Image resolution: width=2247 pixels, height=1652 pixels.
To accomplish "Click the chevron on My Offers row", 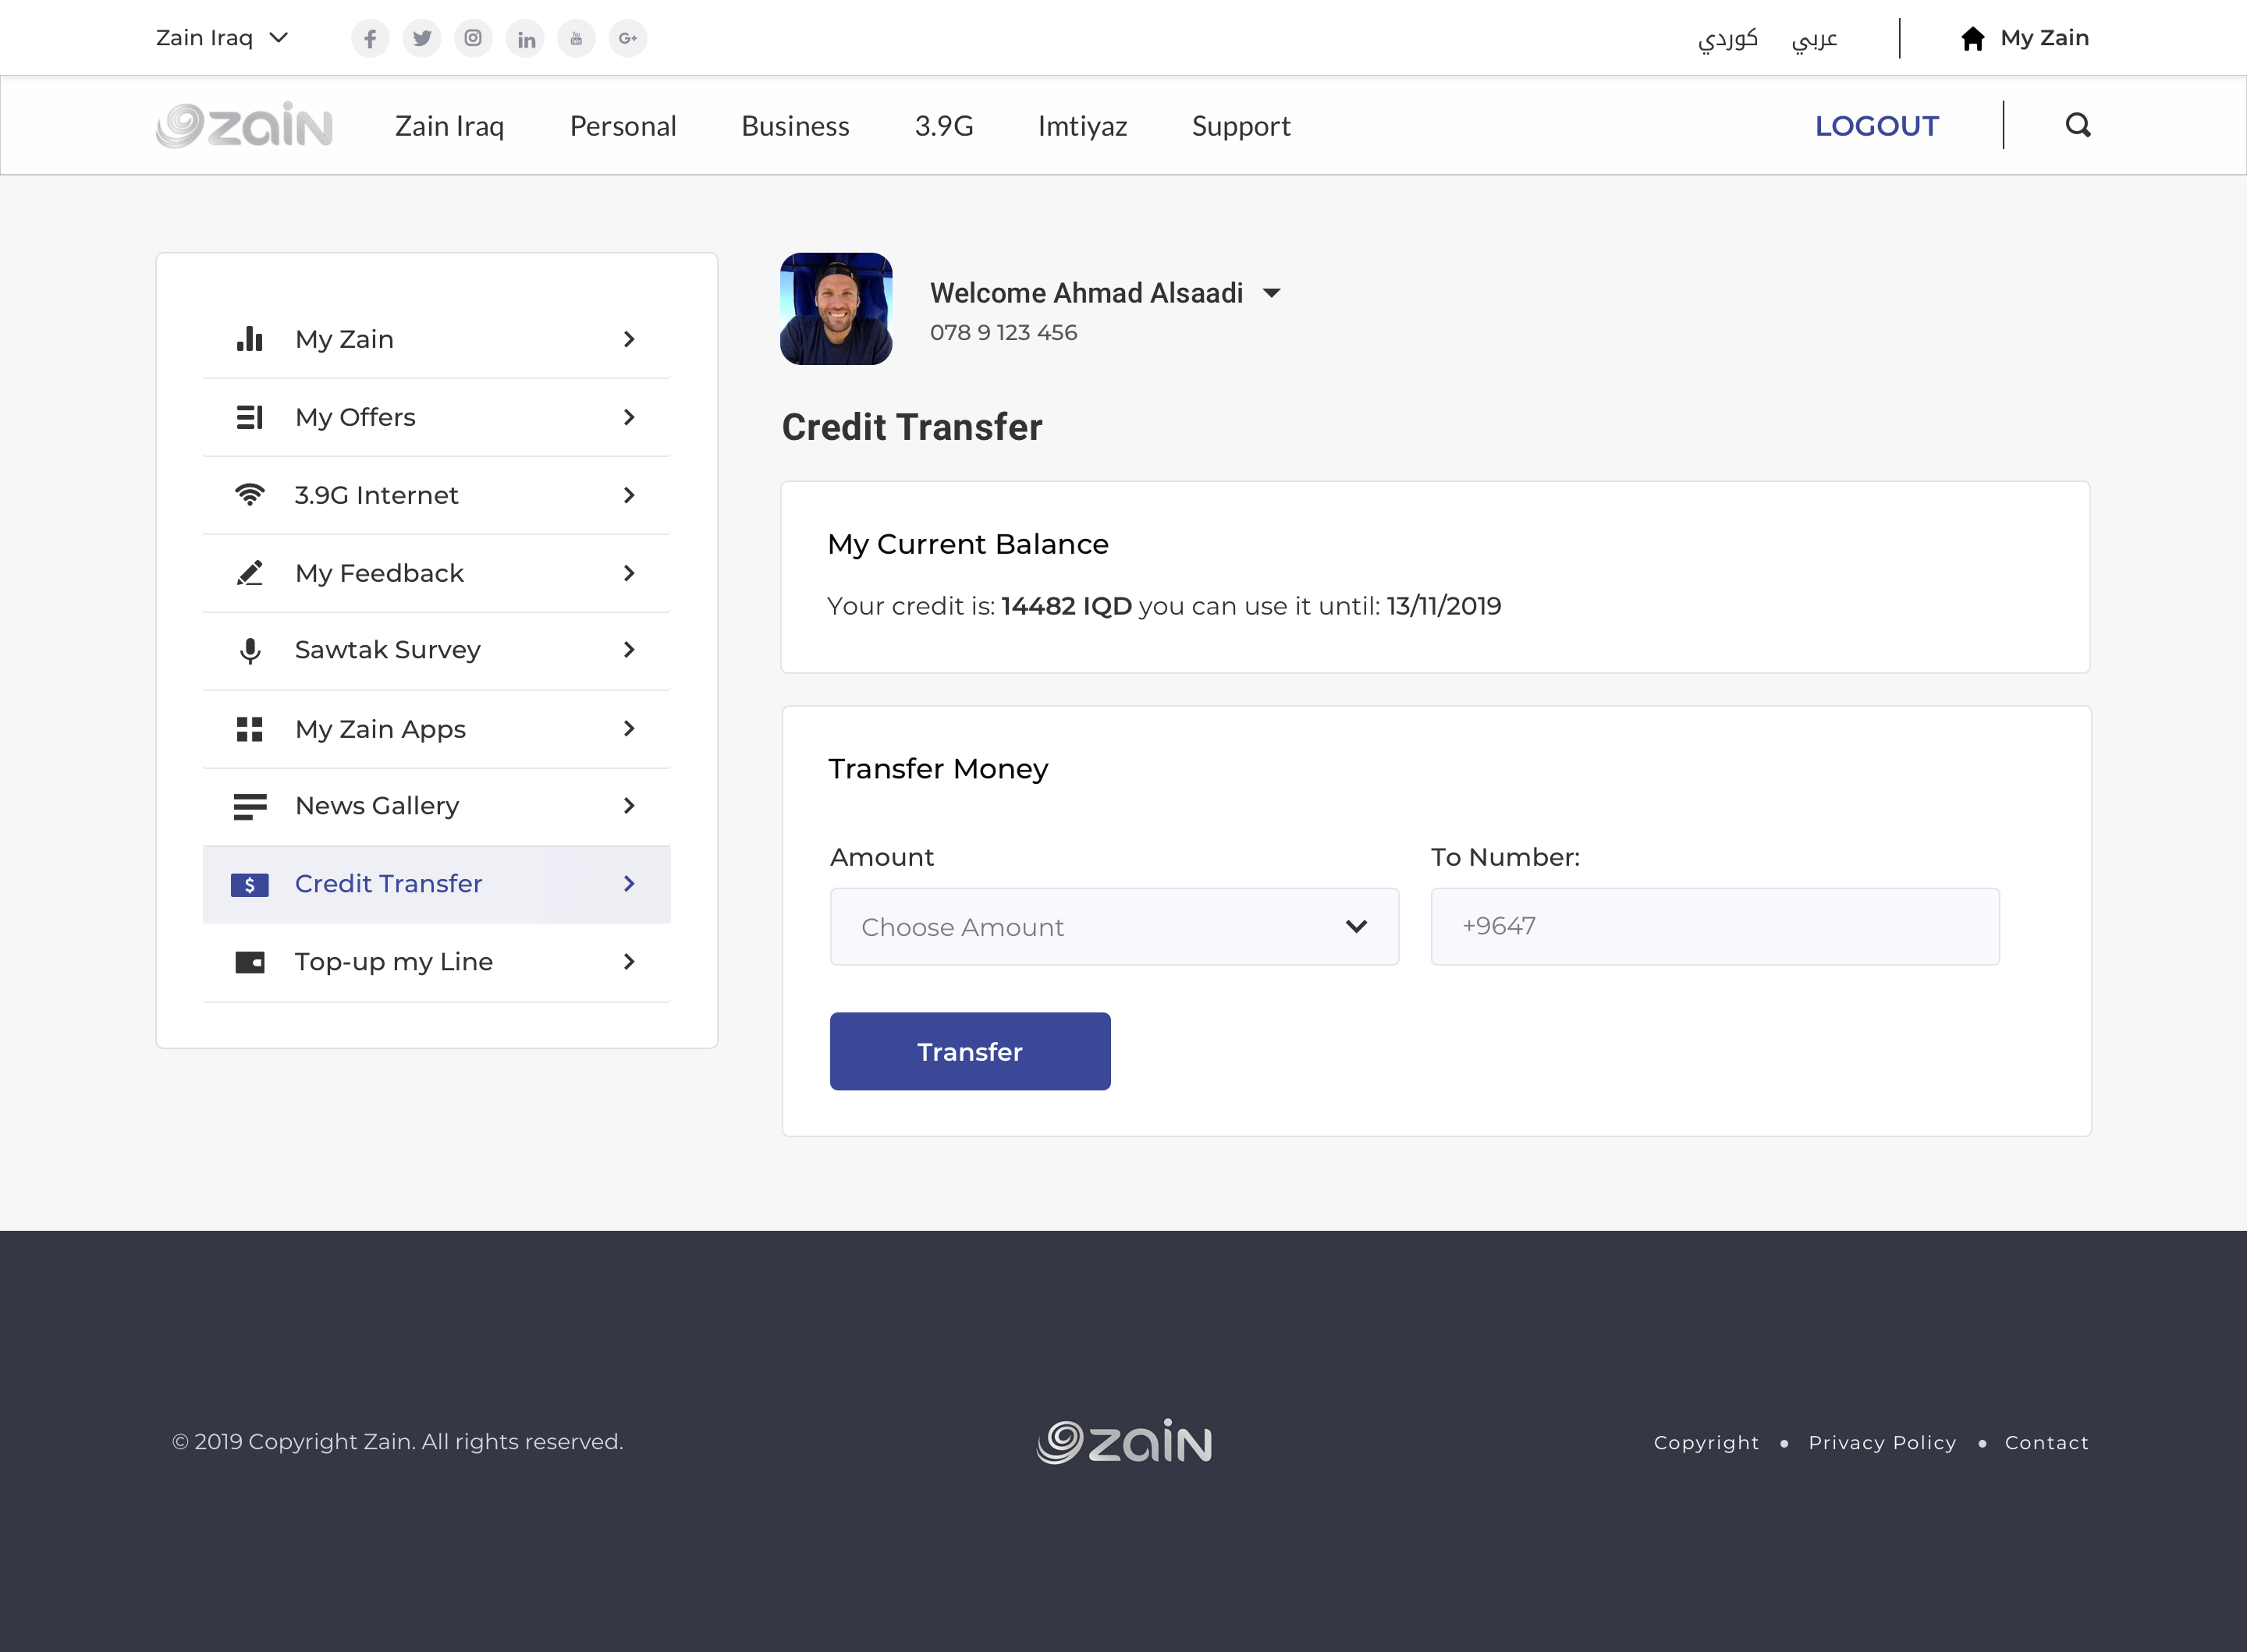I will click(x=629, y=417).
